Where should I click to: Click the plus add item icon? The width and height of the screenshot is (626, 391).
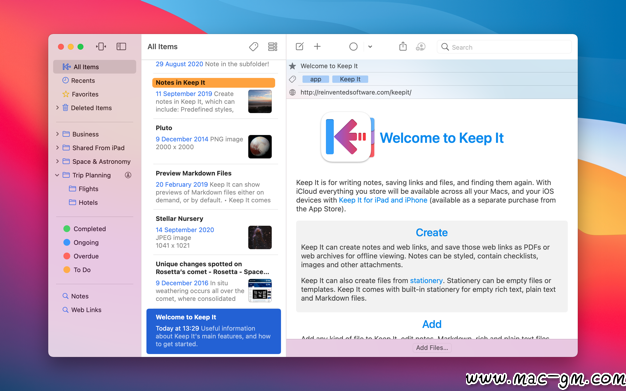[317, 47]
